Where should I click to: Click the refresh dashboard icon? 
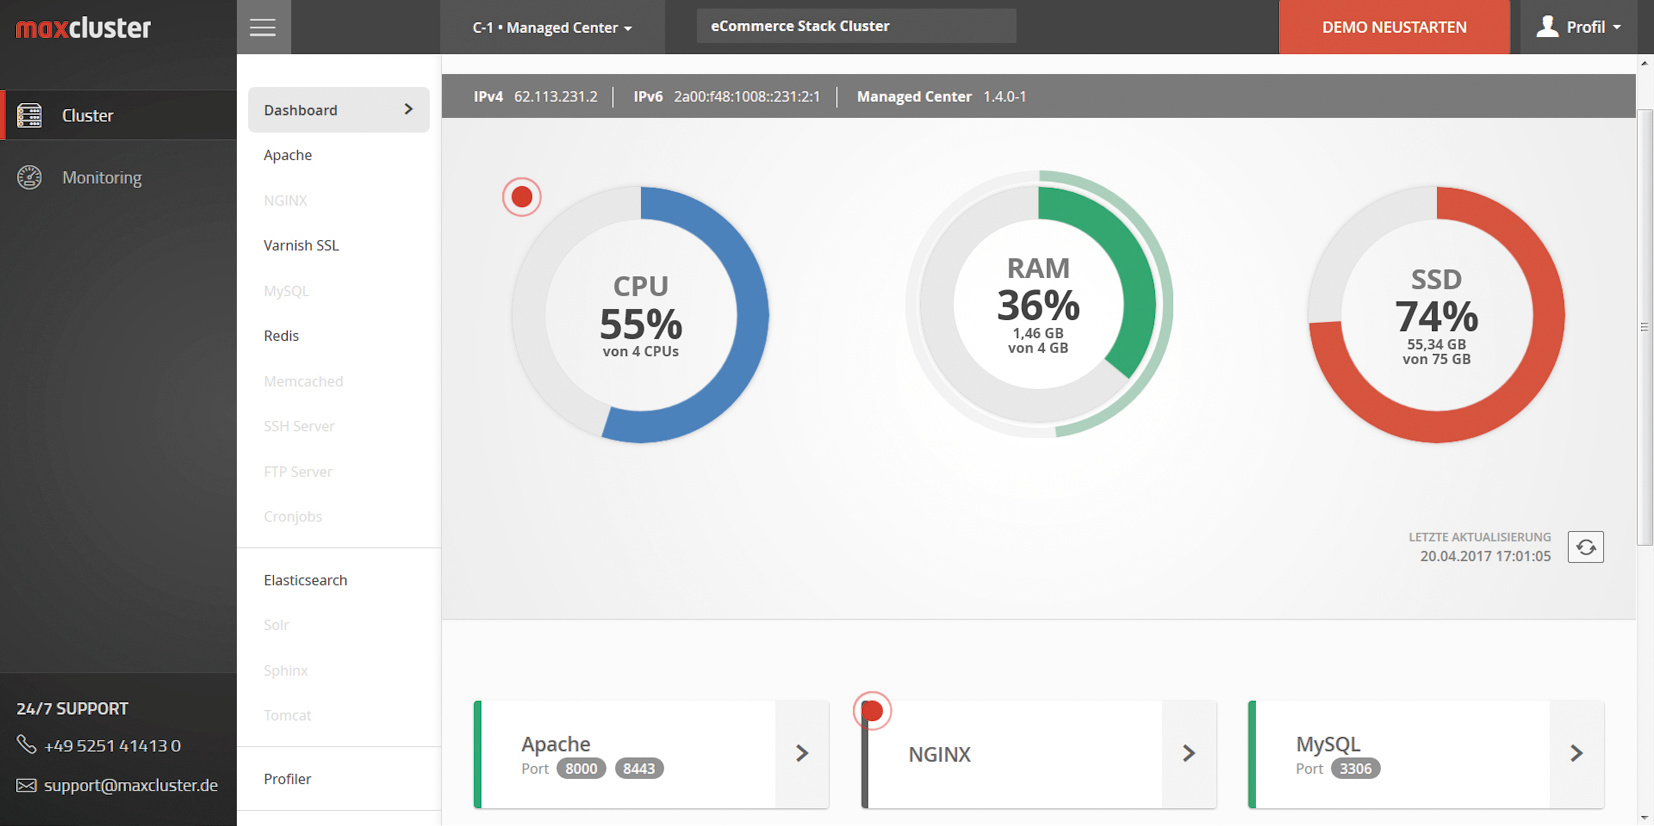tap(1586, 547)
